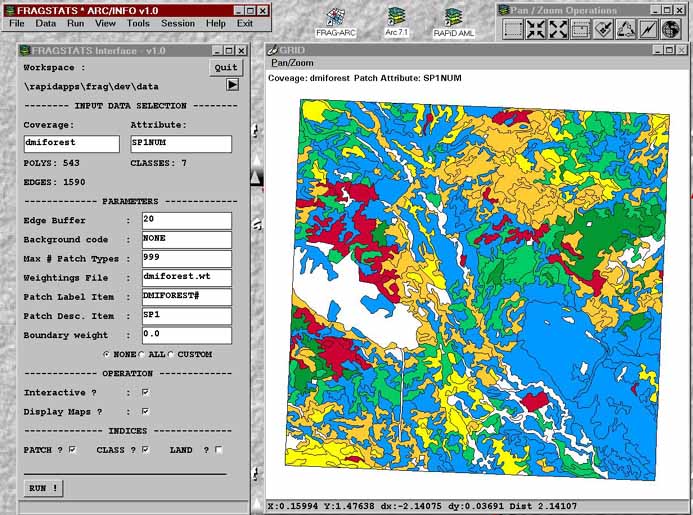The height and width of the screenshot is (515, 693).
Task: Click the FRAGSTATS ARC/INFO title bar icon
Action: (x=9, y=11)
